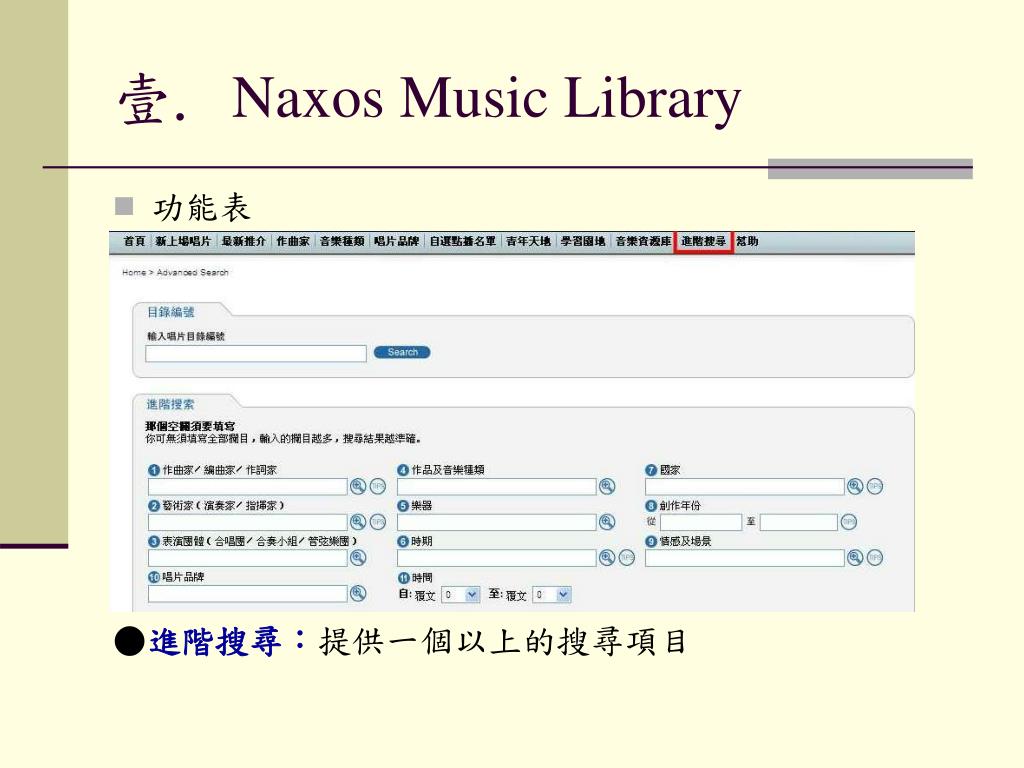The image size is (1024, 768).
Task: Focus the 作品及音樂種類 input field
Action: [x=497, y=487]
